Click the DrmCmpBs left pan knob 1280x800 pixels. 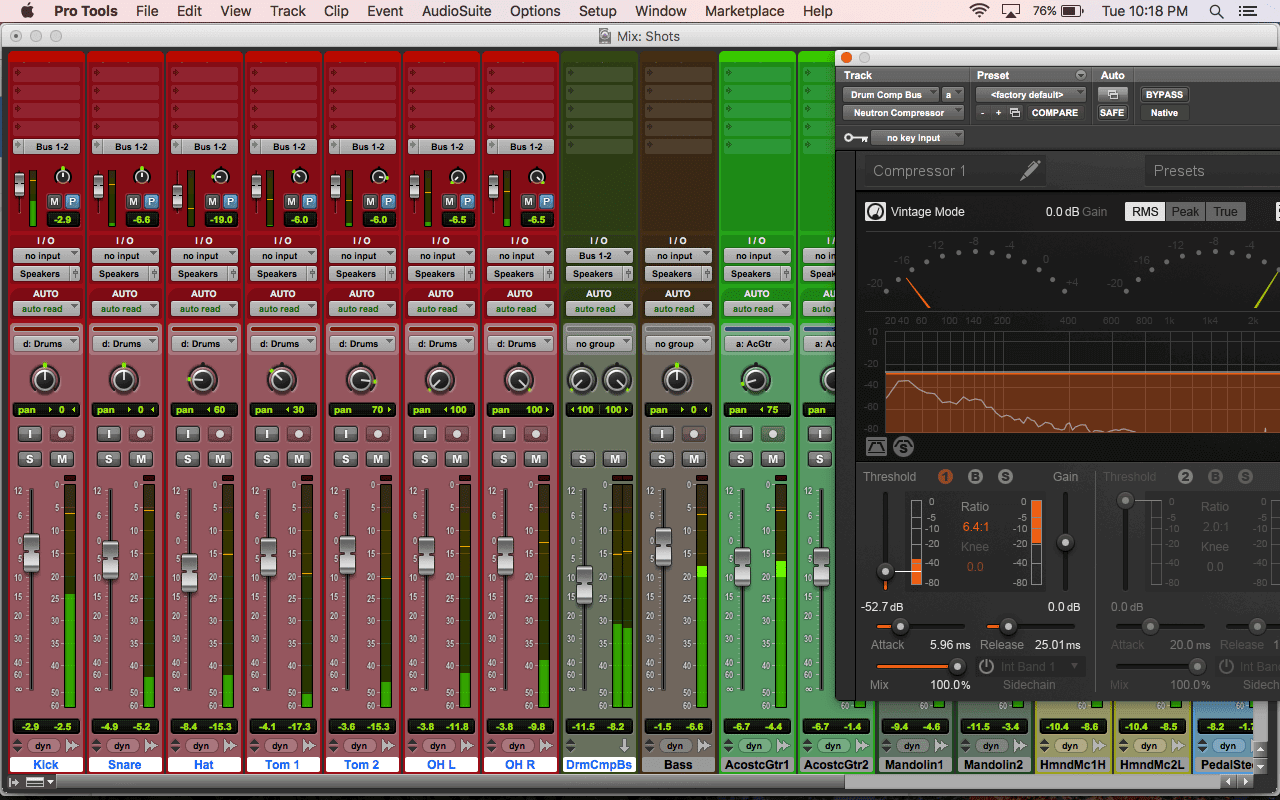tap(581, 379)
